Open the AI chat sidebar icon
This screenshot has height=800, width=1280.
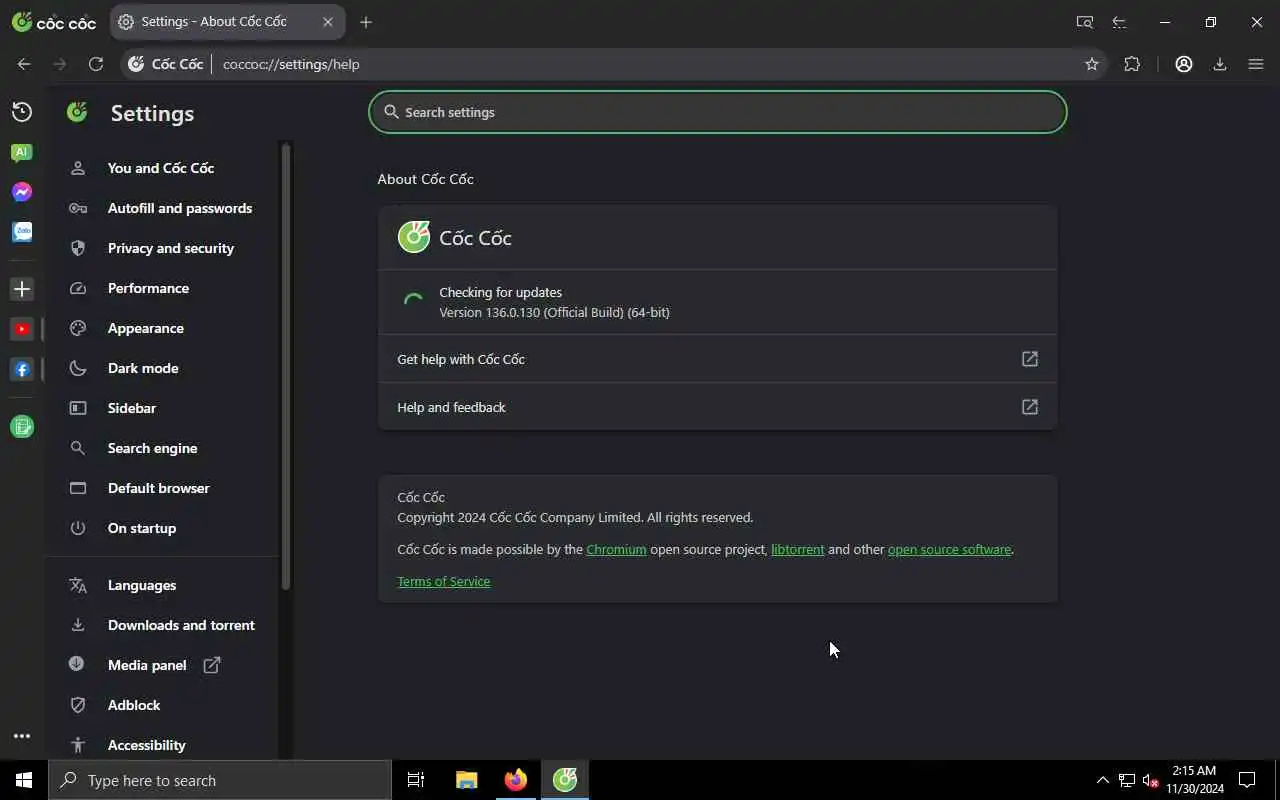pos(22,153)
